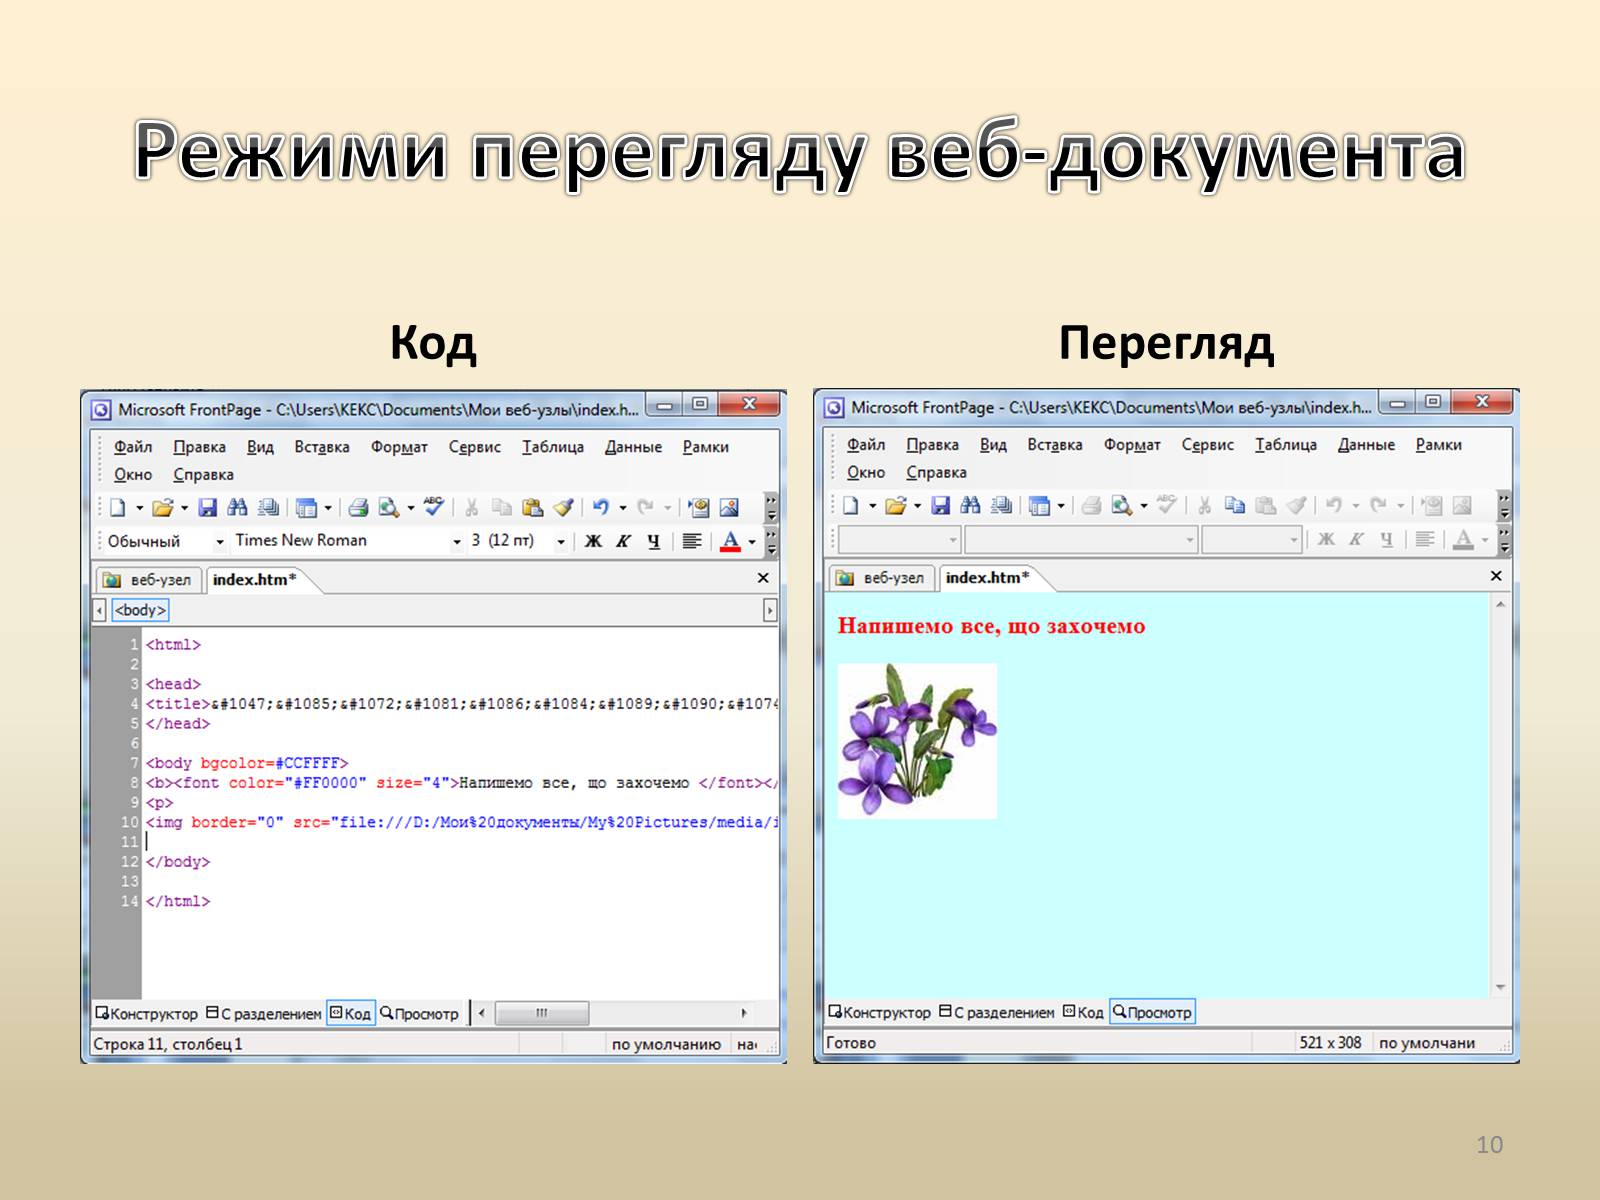The height and width of the screenshot is (1200, 1600).
Task: Click Format Painter brush in left window
Action: [x=563, y=508]
